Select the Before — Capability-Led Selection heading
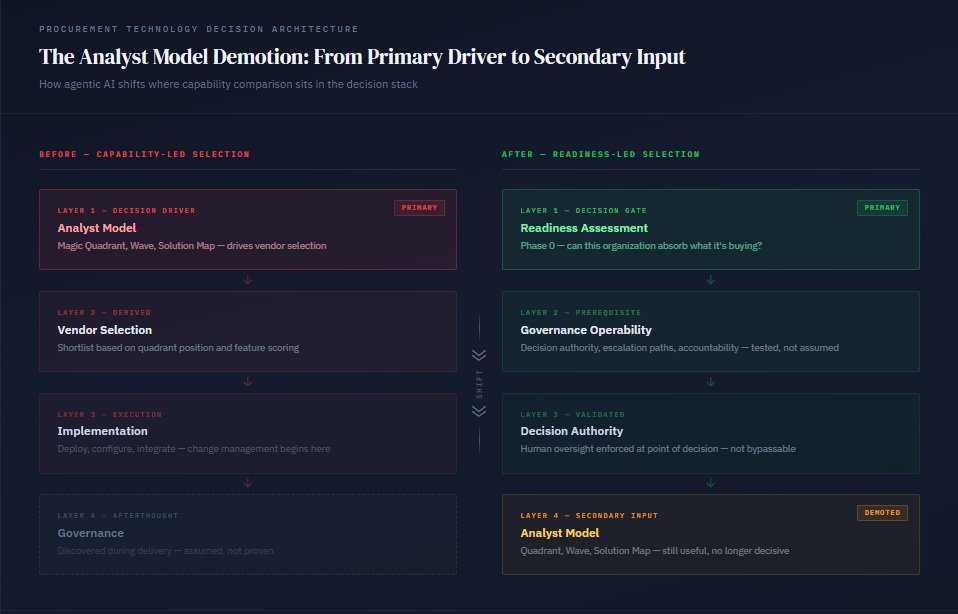 coord(145,154)
